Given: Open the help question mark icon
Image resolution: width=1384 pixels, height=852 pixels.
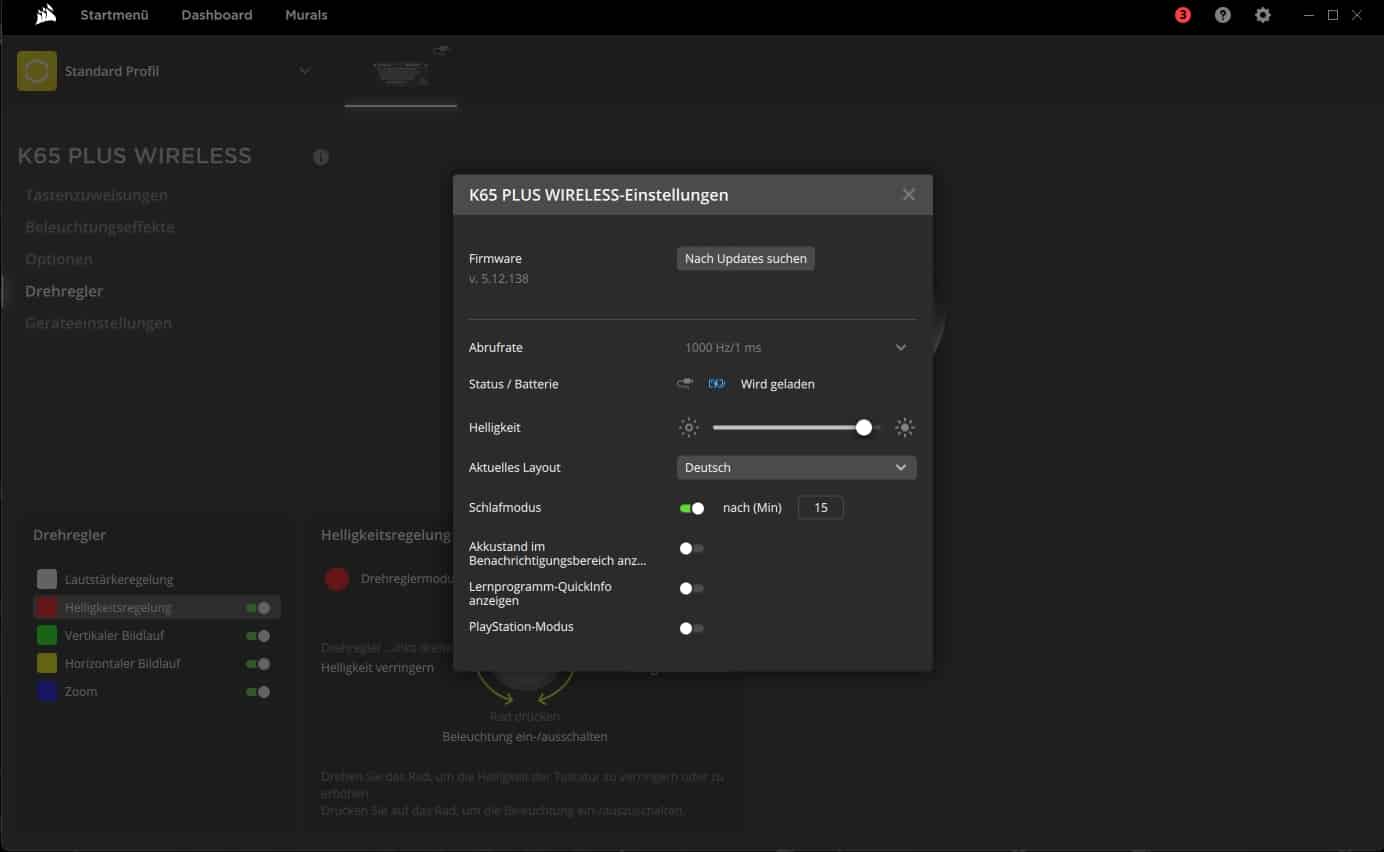Looking at the screenshot, I should [x=1223, y=15].
